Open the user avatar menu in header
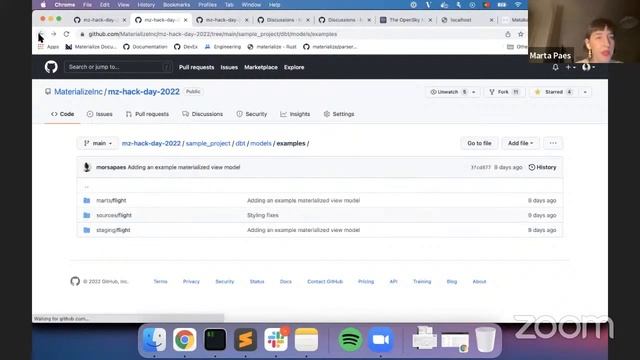 coord(588,67)
